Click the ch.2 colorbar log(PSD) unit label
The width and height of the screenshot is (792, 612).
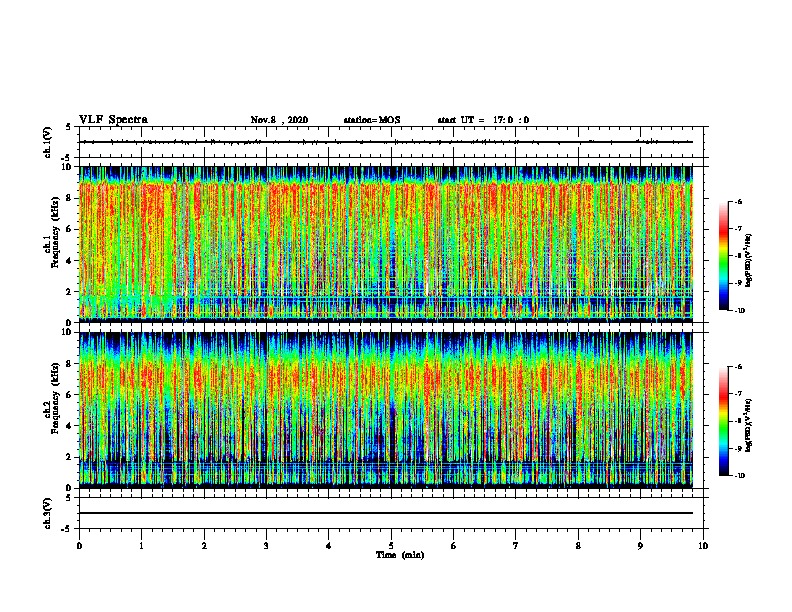pyautogui.click(x=749, y=425)
